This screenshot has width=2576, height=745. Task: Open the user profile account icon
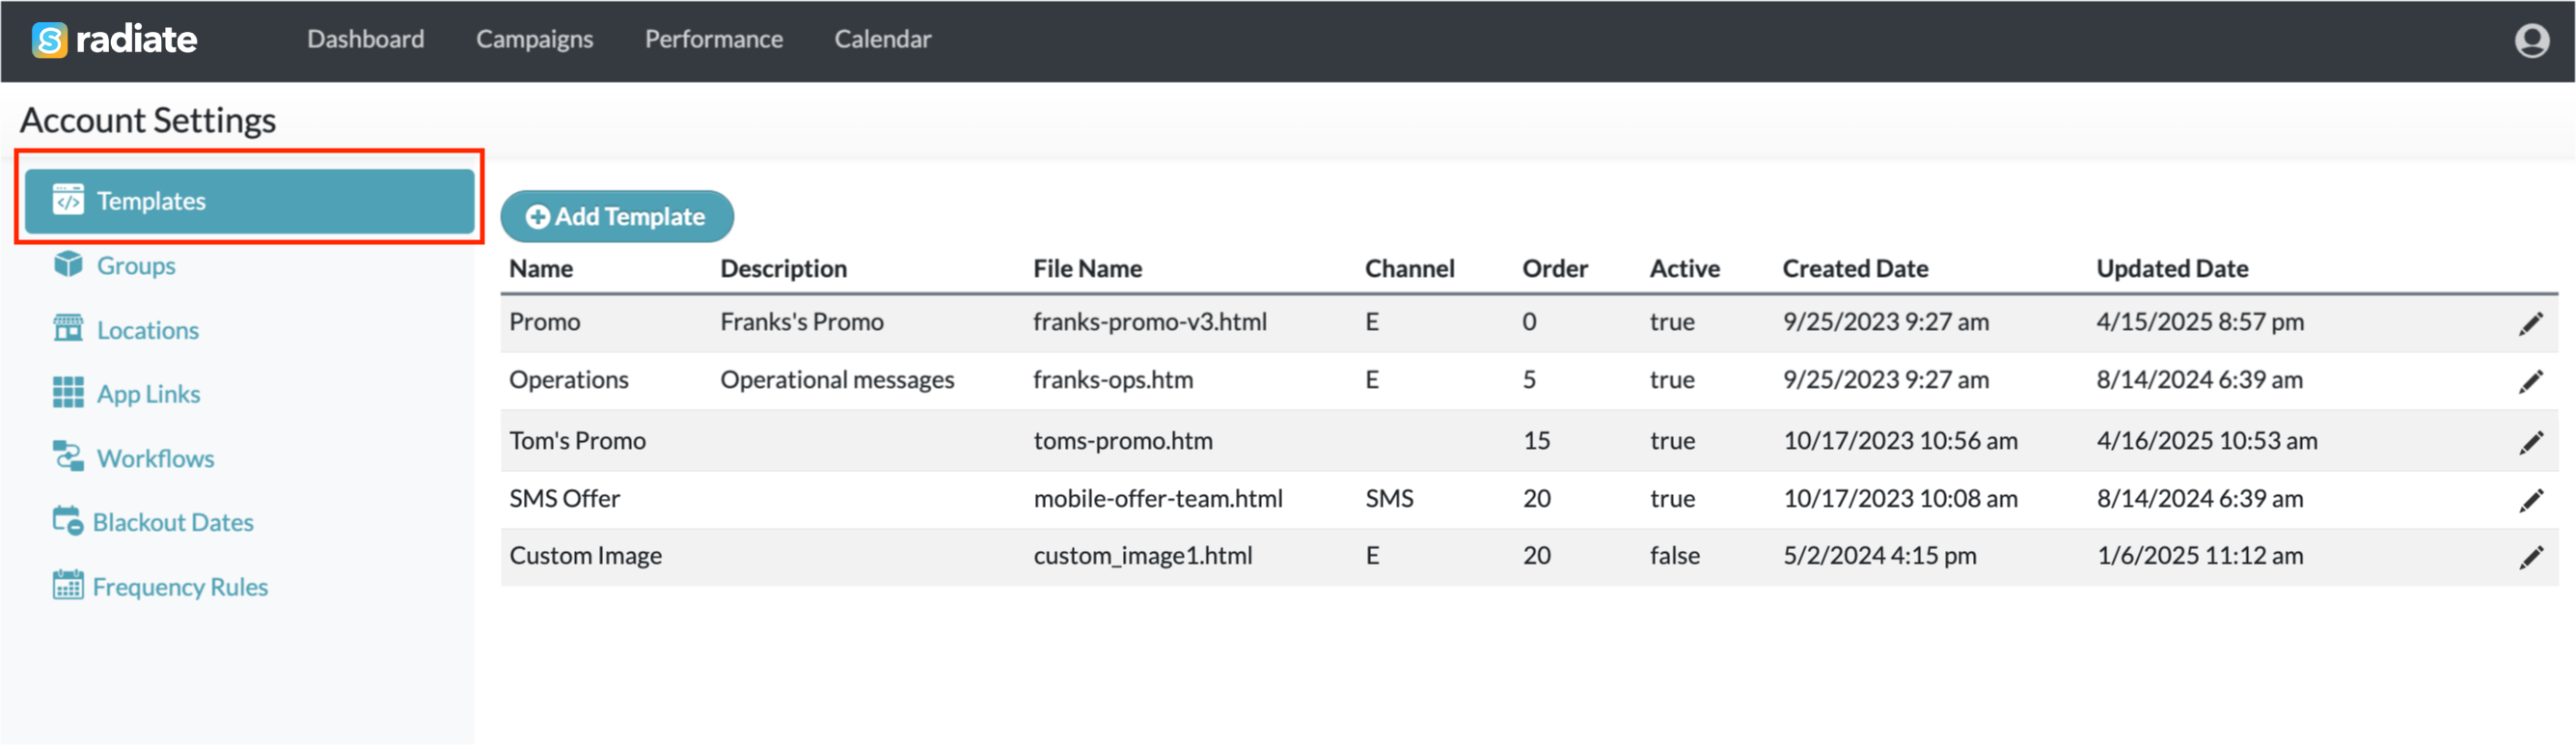(x=2531, y=40)
